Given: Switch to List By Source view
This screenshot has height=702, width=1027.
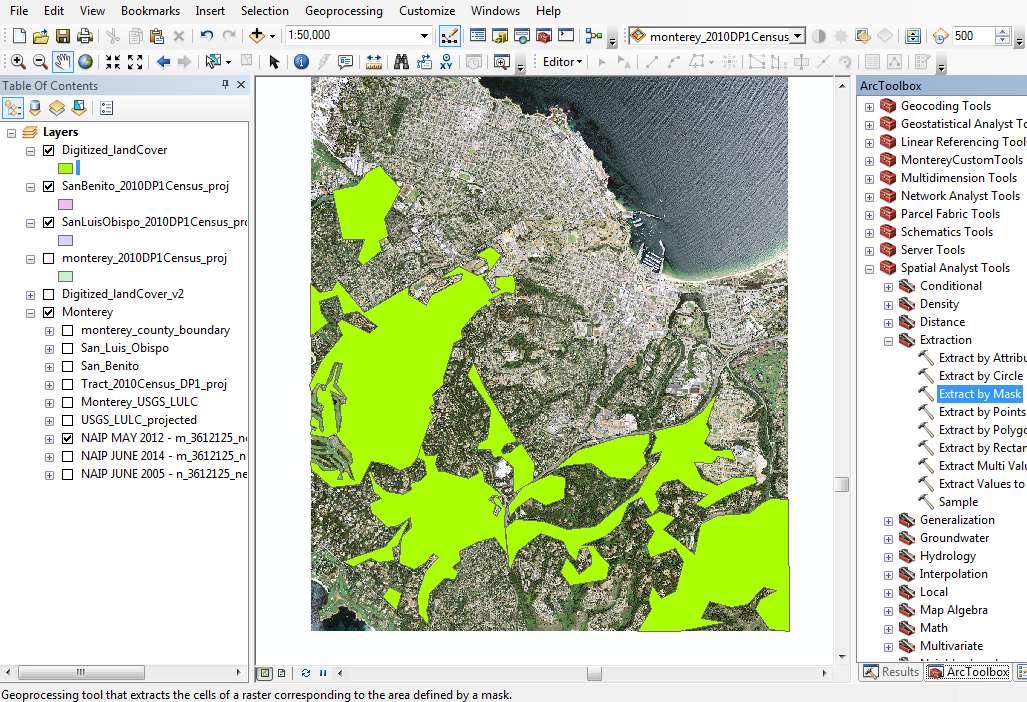Looking at the screenshot, I should [36, 108].
